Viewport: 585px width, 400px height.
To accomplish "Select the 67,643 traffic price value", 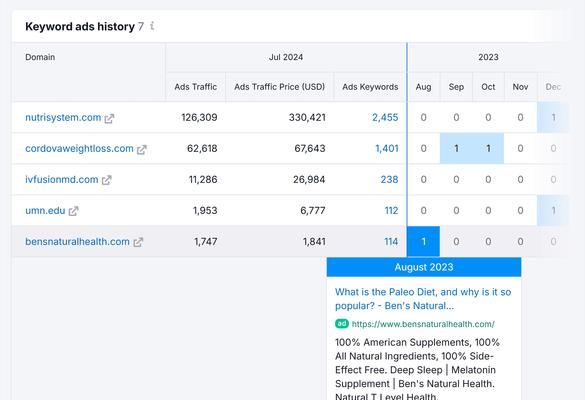I will click(310, 149).
